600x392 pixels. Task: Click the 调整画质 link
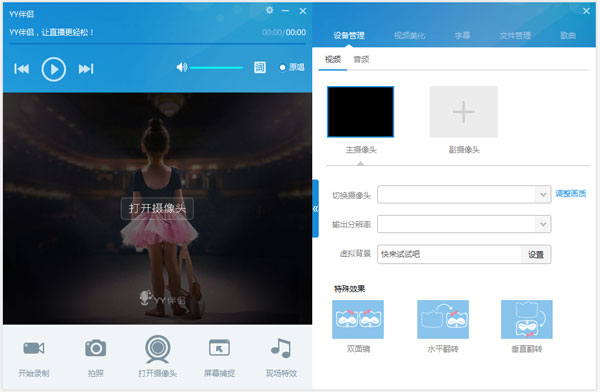coord(571,194)
